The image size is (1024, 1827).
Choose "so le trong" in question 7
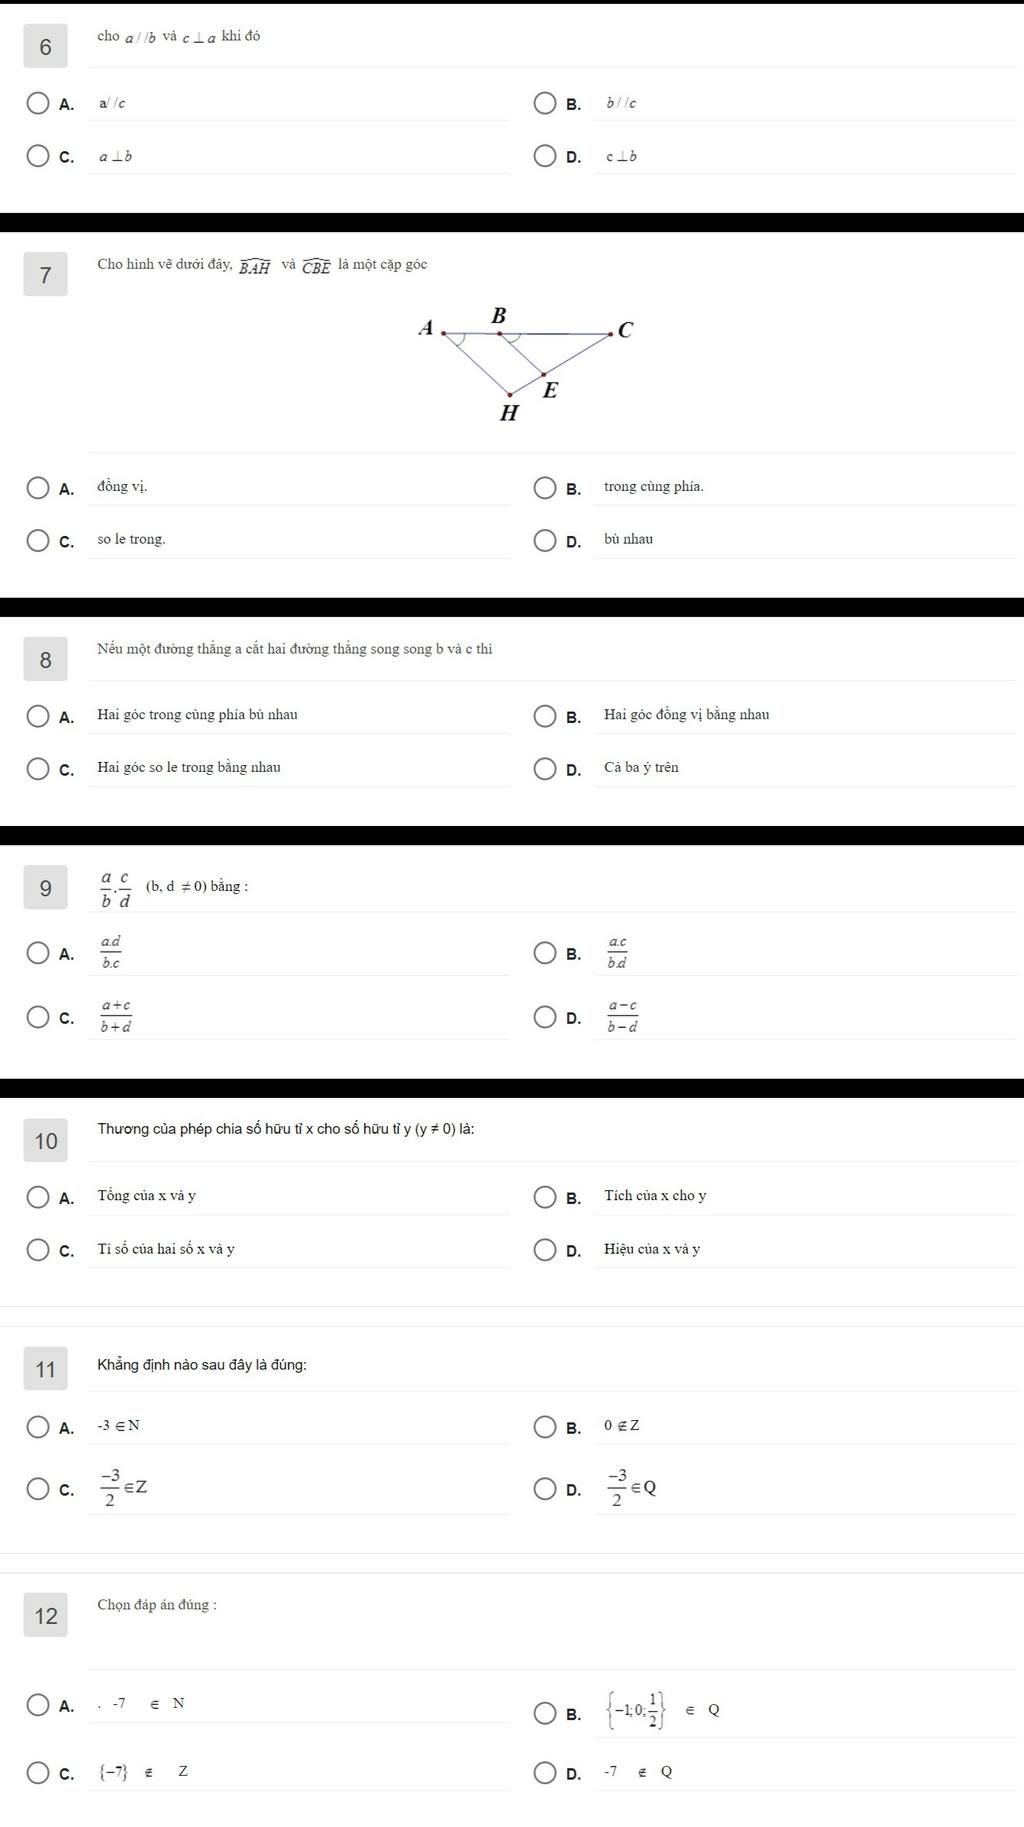[38, 540]
